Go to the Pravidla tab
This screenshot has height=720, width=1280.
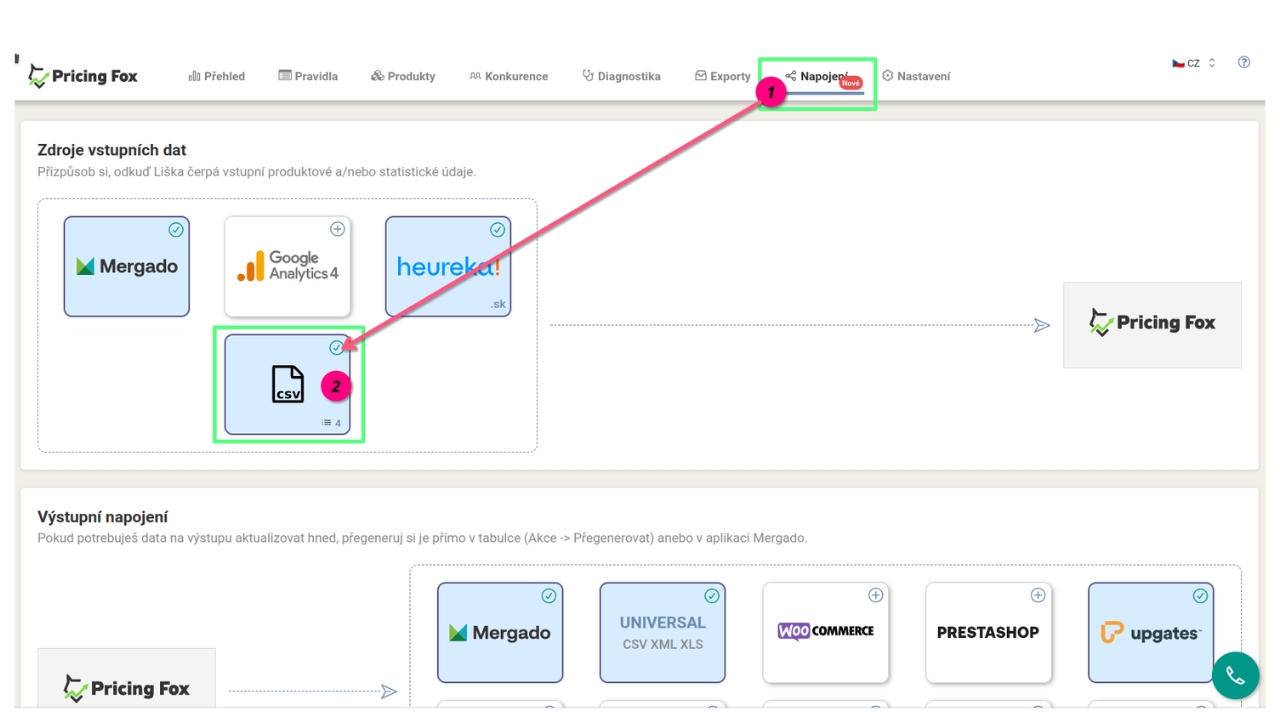[308, 76]
